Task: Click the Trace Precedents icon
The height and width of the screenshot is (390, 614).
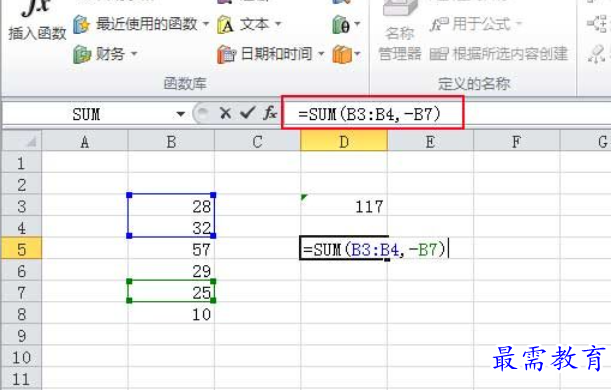Action: [597, 24]
